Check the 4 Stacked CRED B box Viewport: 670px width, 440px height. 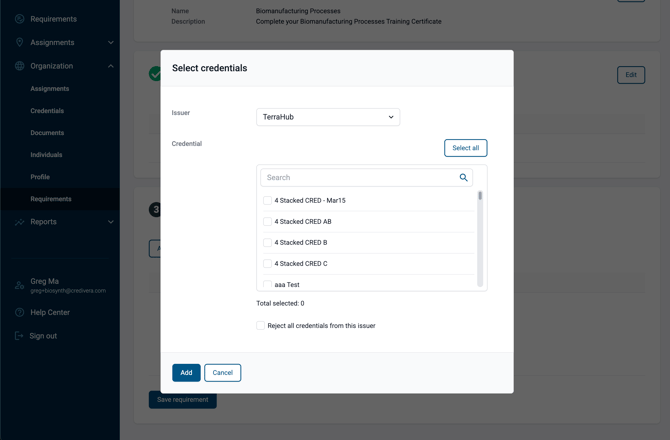coord(267,242)
